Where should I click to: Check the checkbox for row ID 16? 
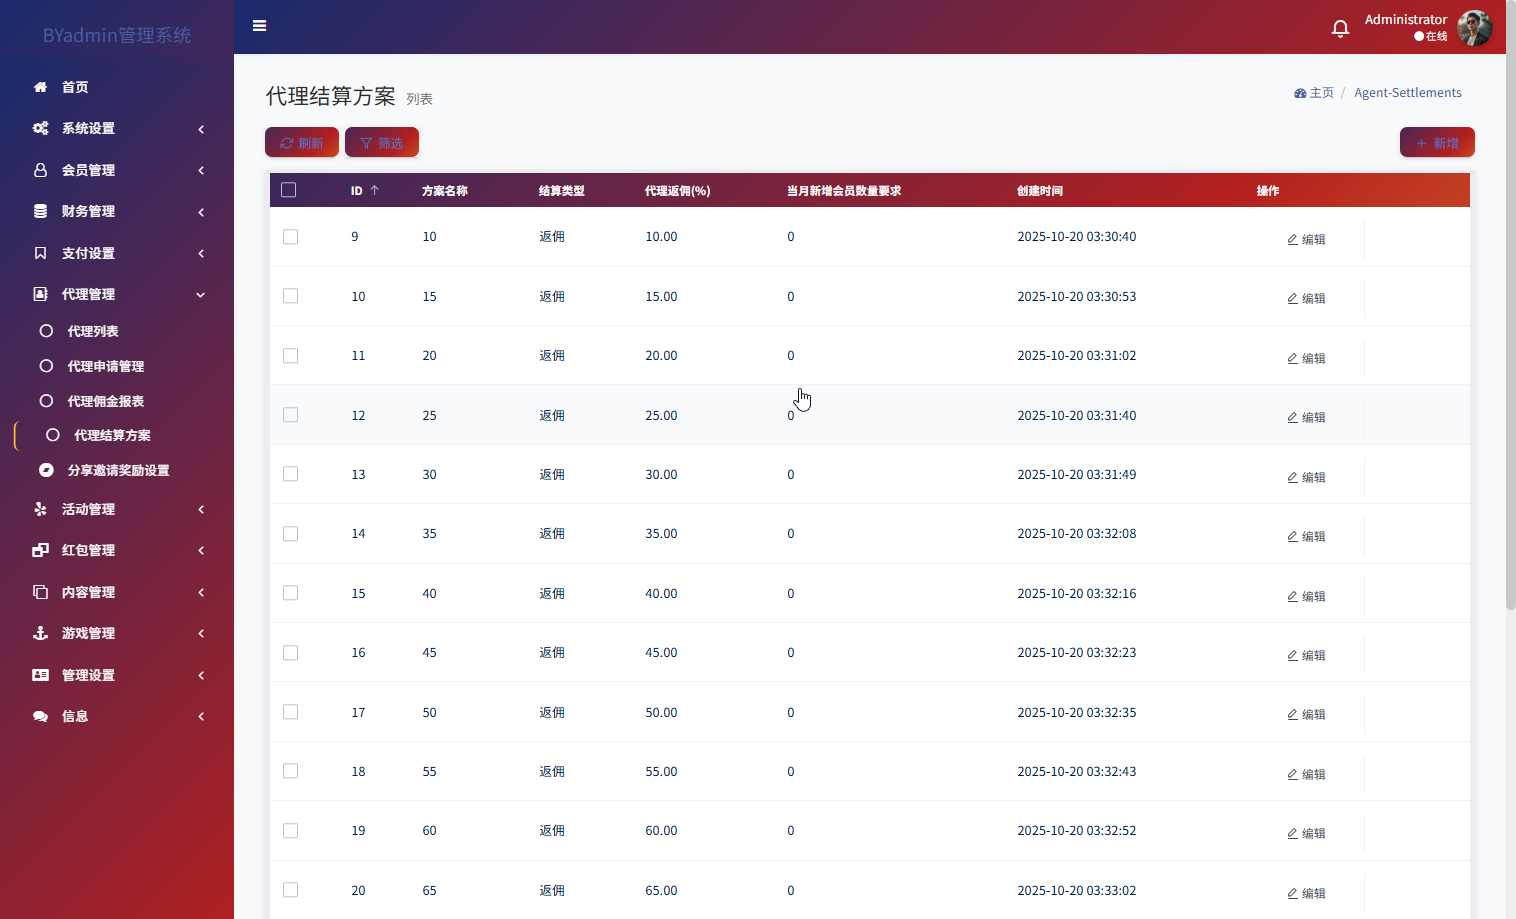(291, 653)
